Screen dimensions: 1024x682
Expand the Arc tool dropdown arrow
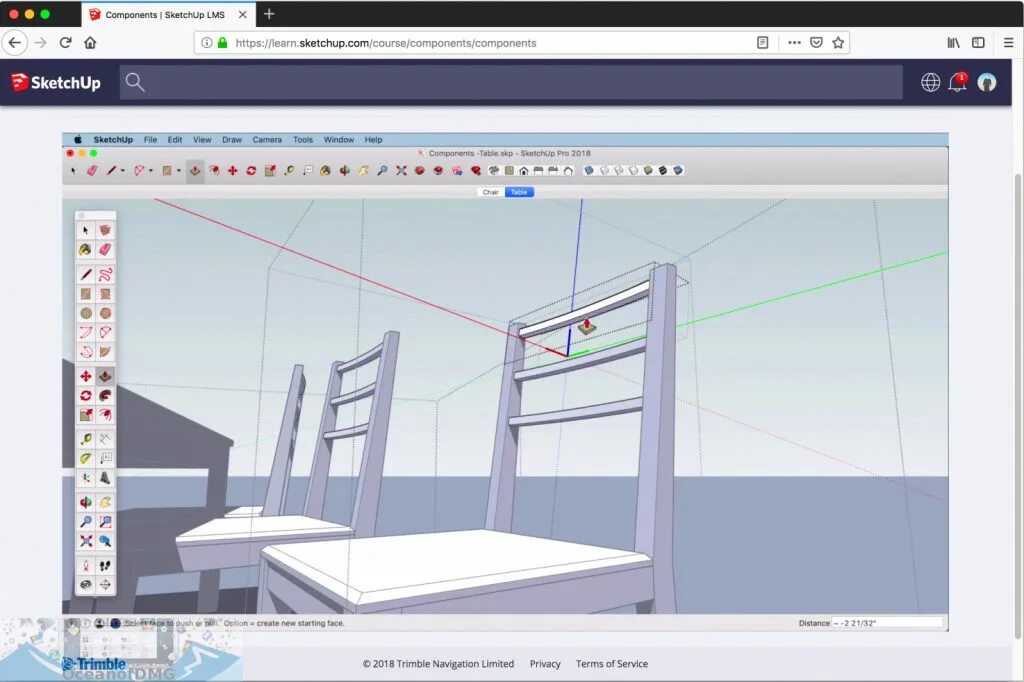pyautogui.click(x=151, y=171)
